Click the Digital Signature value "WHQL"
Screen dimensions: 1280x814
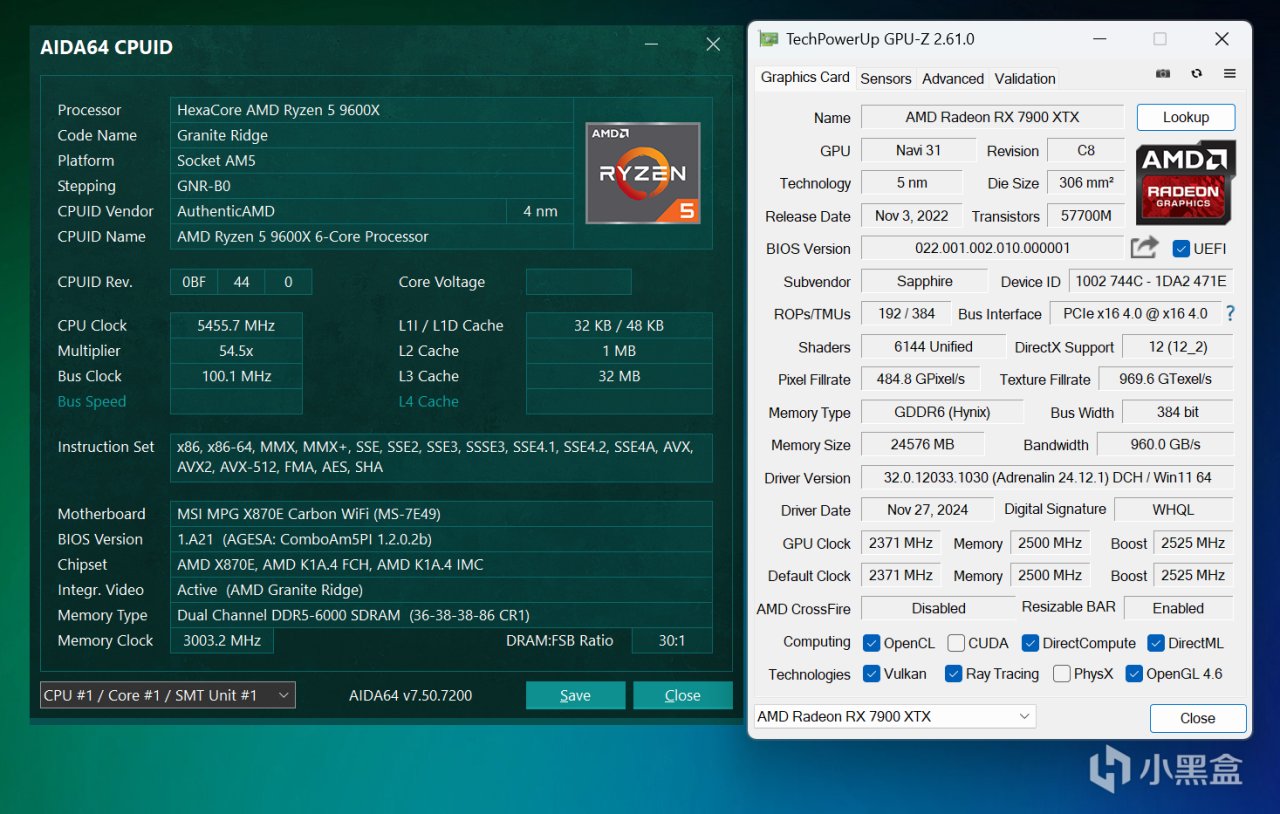tap(1173, 509)
